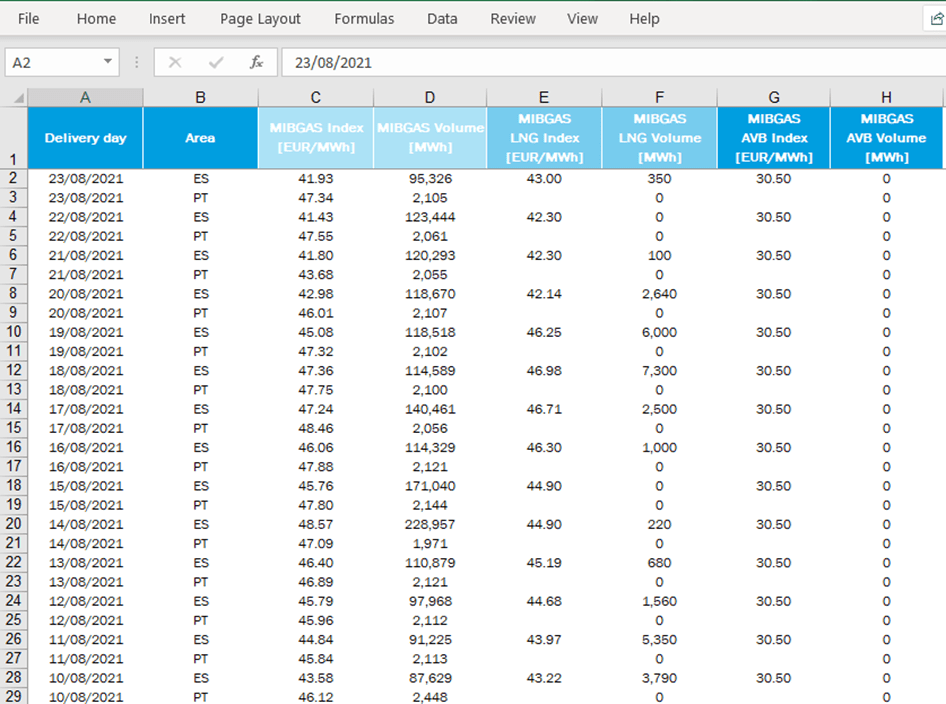Click the 'MIBGAS AVB Volume' header cell

click(886, 138)
